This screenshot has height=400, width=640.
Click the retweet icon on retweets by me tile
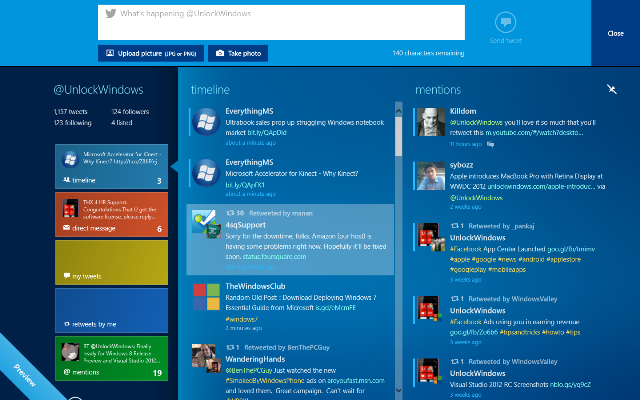[x=67, y=324]
